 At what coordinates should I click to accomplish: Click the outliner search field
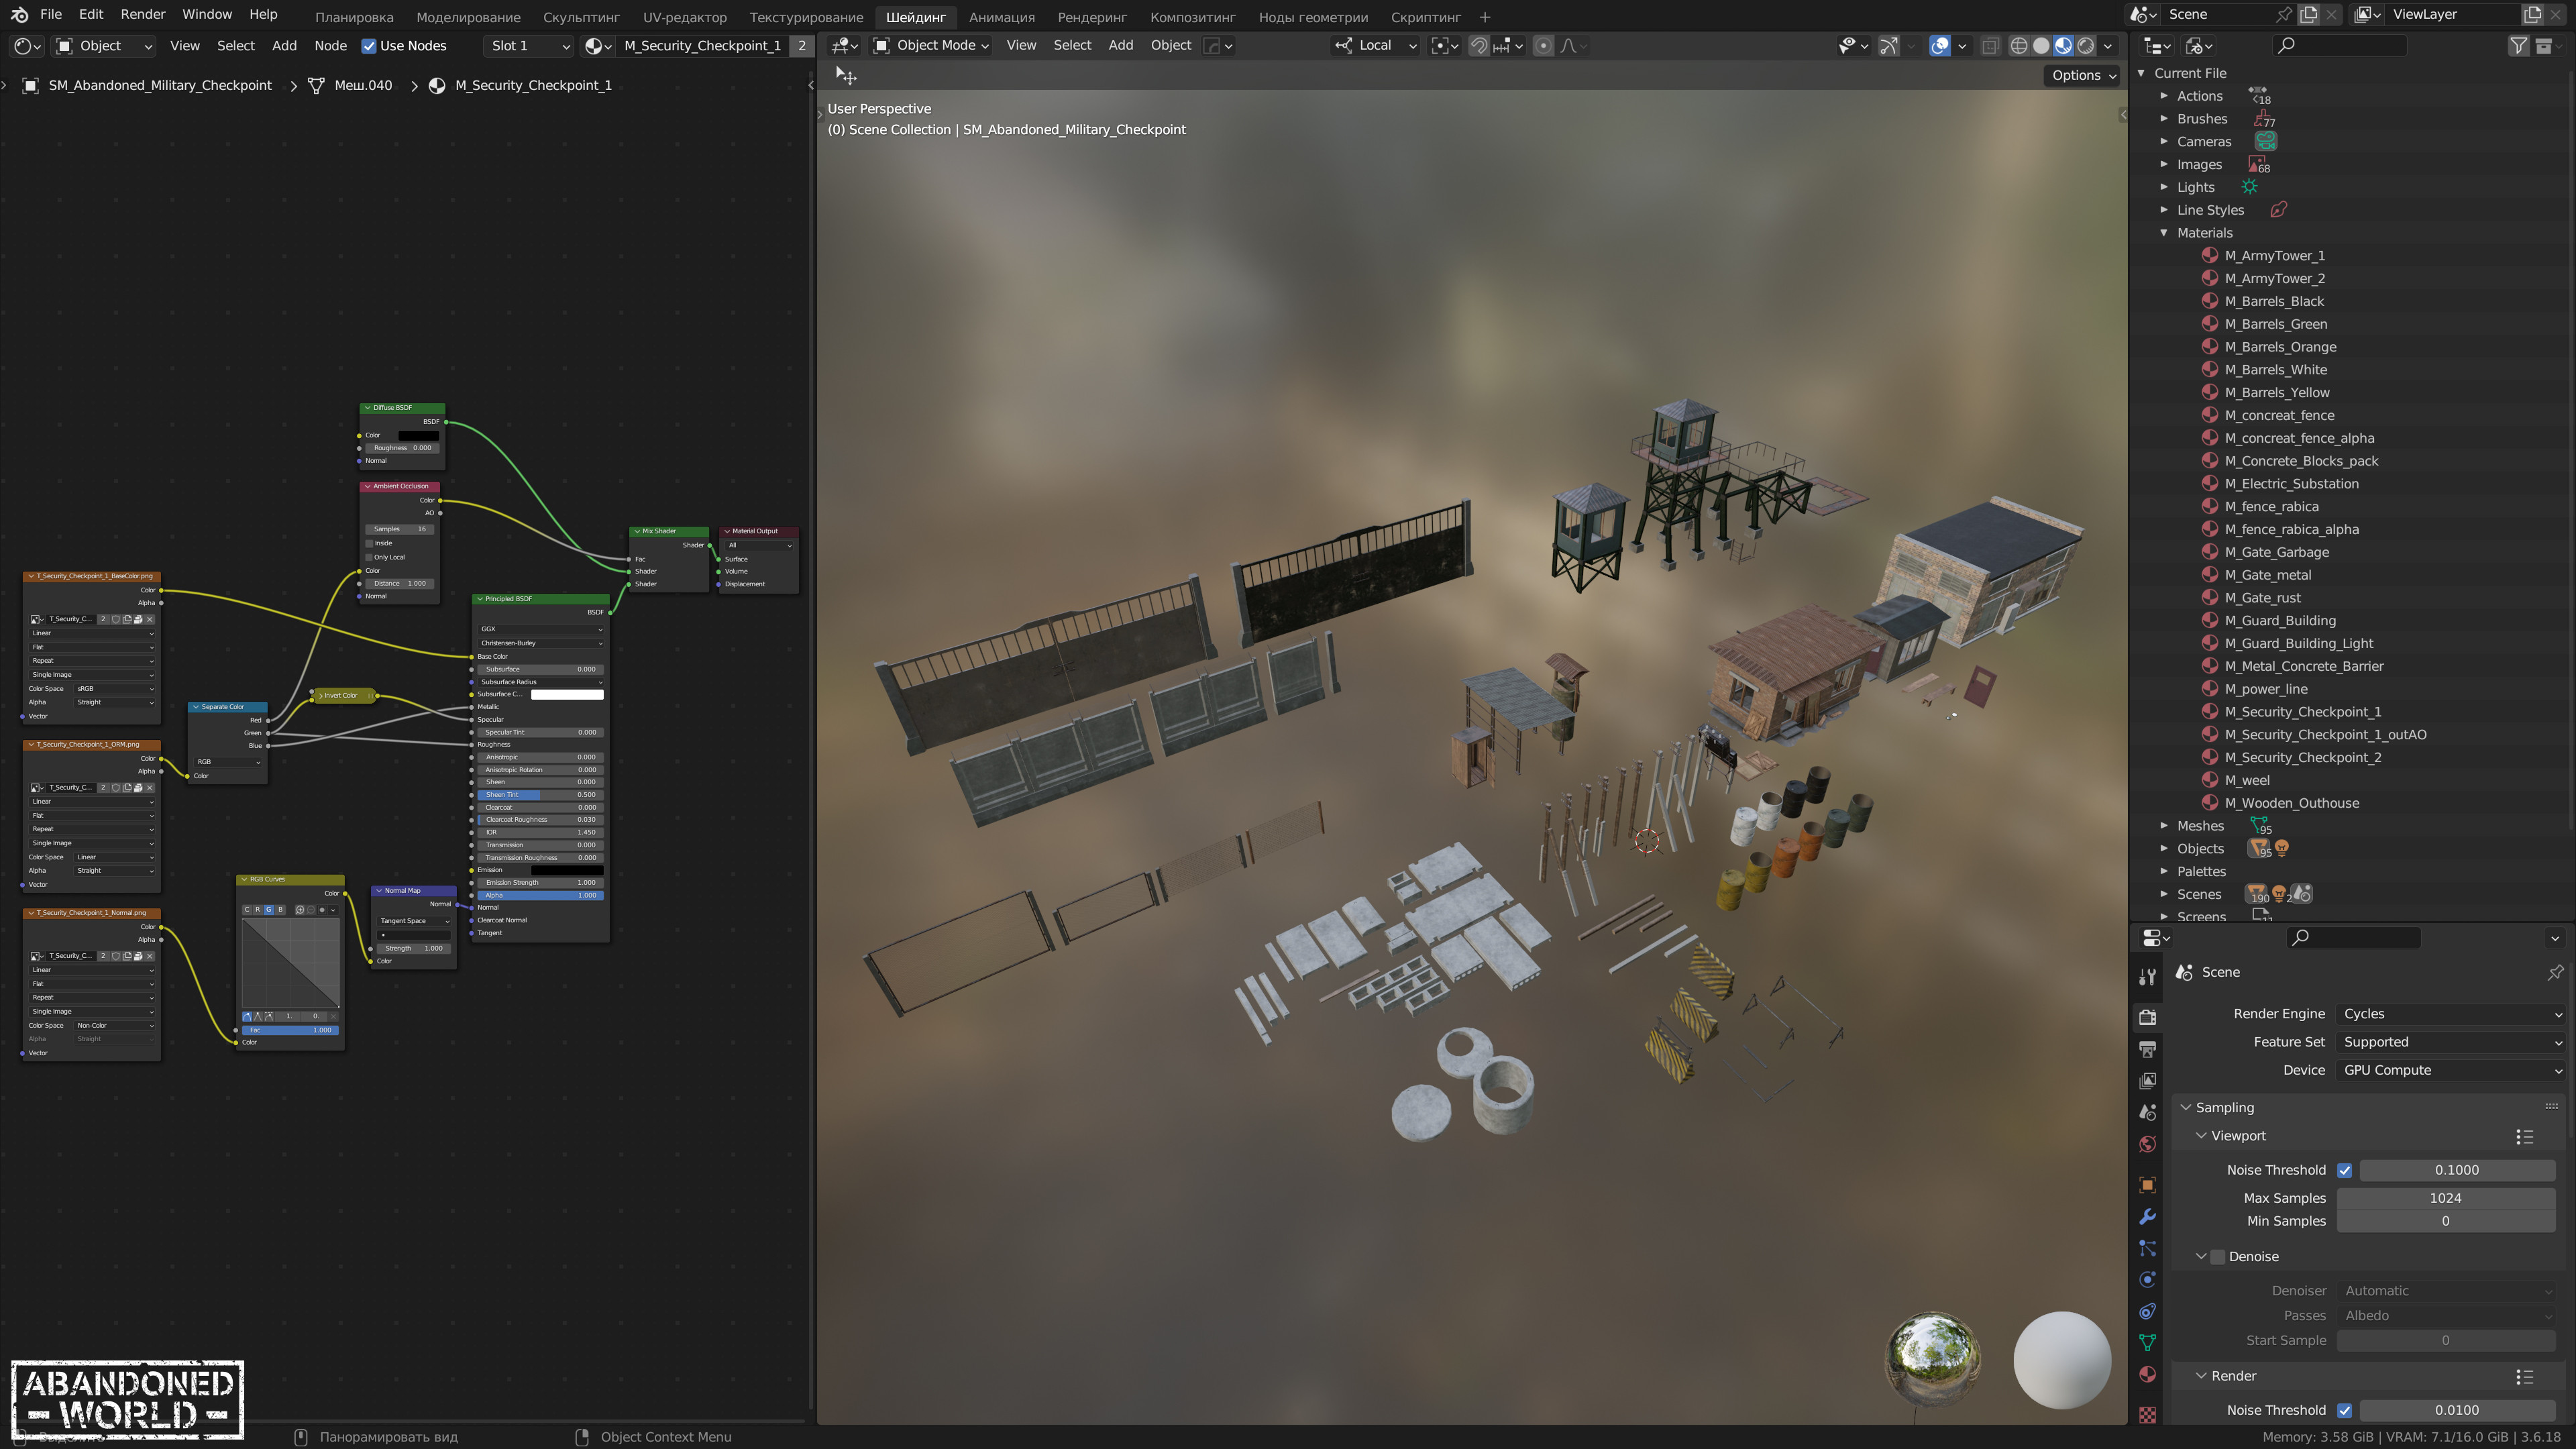(2338, 46)
